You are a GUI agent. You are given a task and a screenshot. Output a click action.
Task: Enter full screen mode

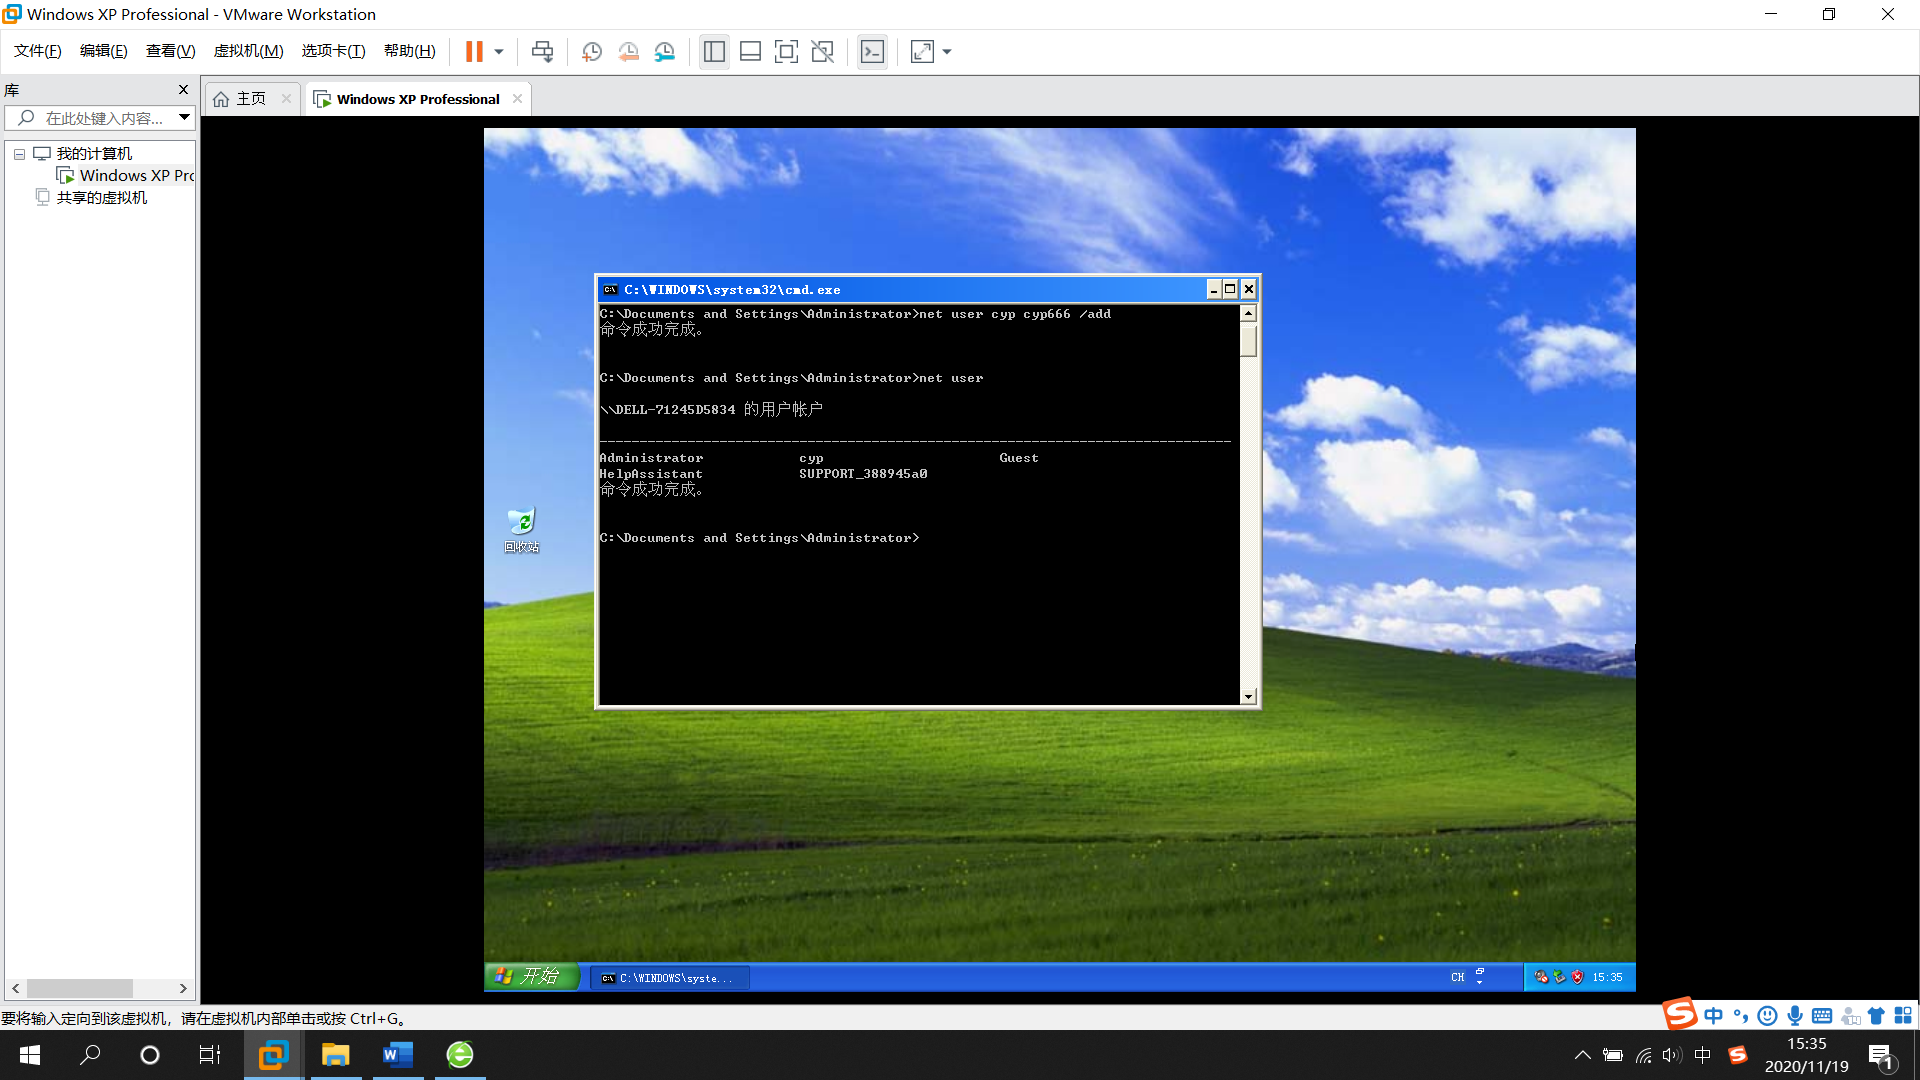[786, 52]
